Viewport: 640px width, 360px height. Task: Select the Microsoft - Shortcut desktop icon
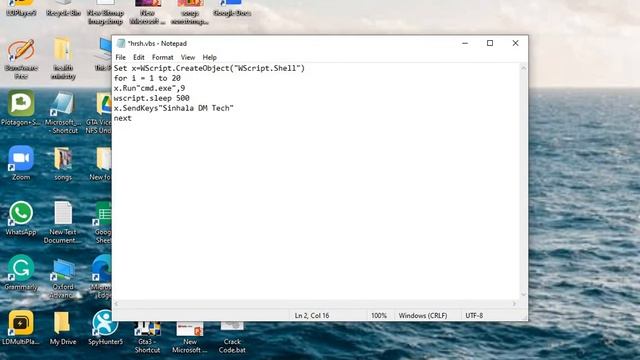pyautogui.click(x=62, y=104)
